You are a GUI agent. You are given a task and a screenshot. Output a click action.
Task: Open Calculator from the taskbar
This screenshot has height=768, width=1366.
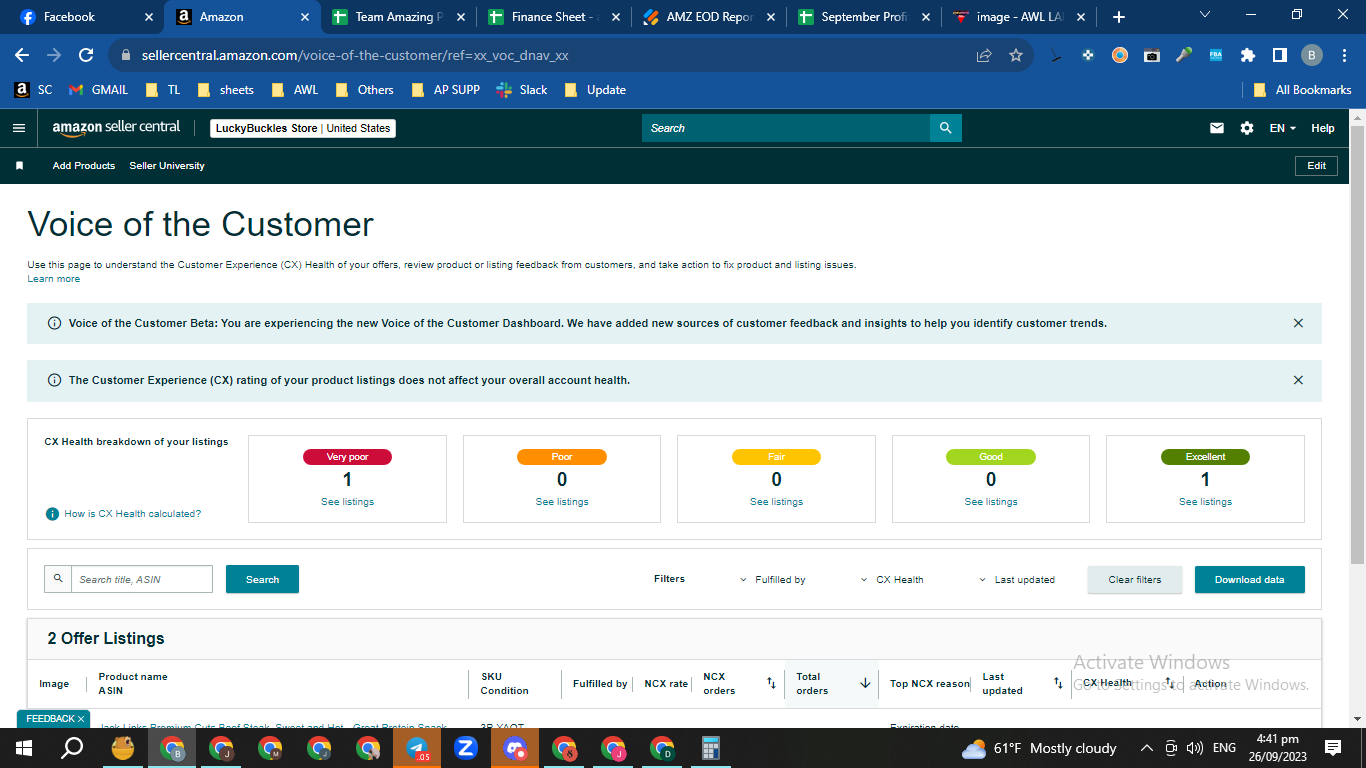coord(711,748)
